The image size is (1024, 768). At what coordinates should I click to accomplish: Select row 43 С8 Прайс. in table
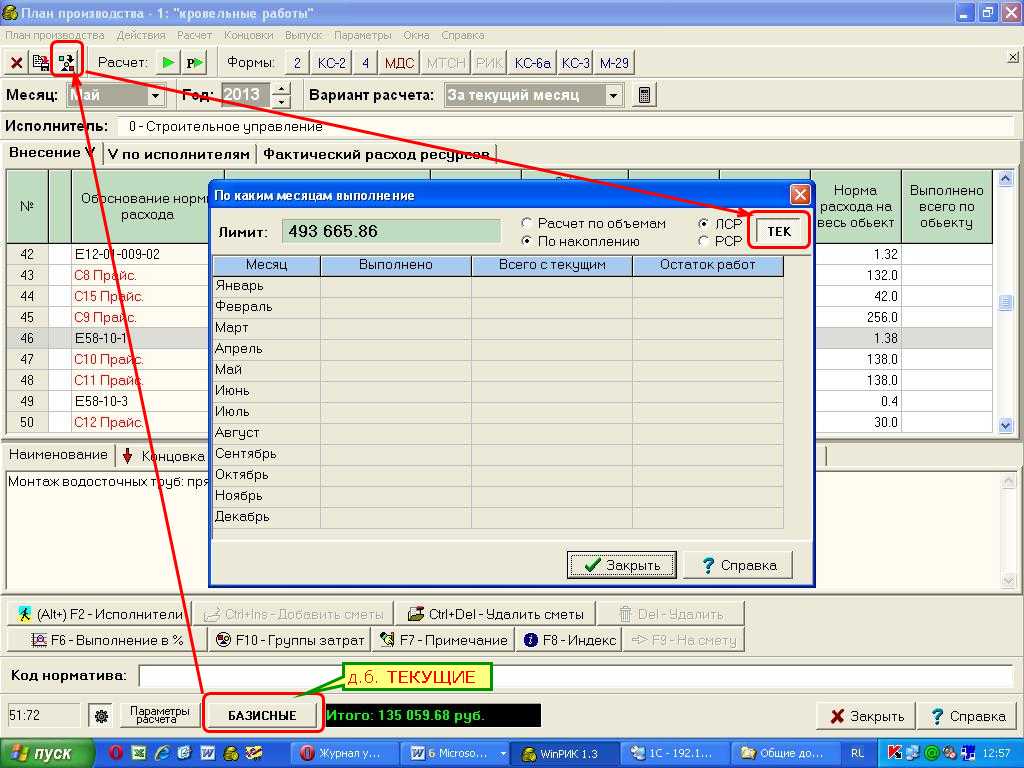(x=106, y=276)
